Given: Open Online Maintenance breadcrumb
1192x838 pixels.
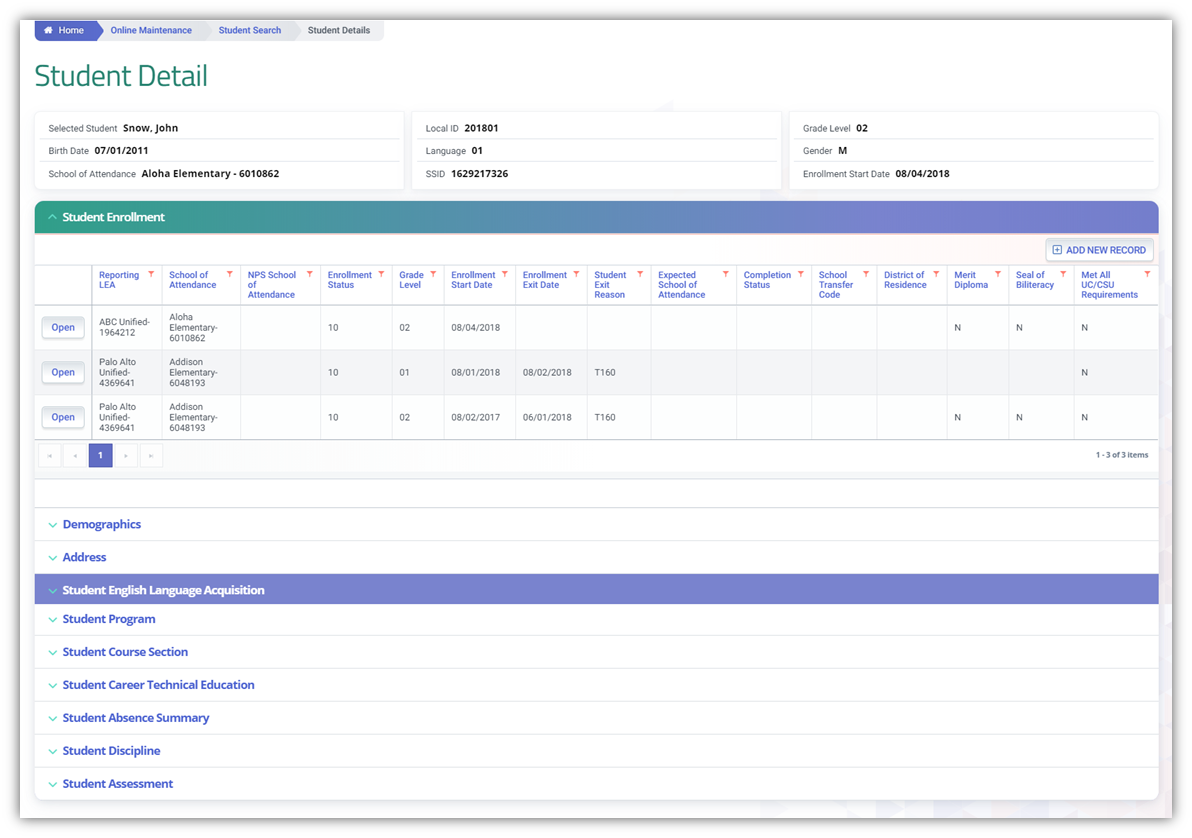Looking at the screenshot, I should point(151,31).
